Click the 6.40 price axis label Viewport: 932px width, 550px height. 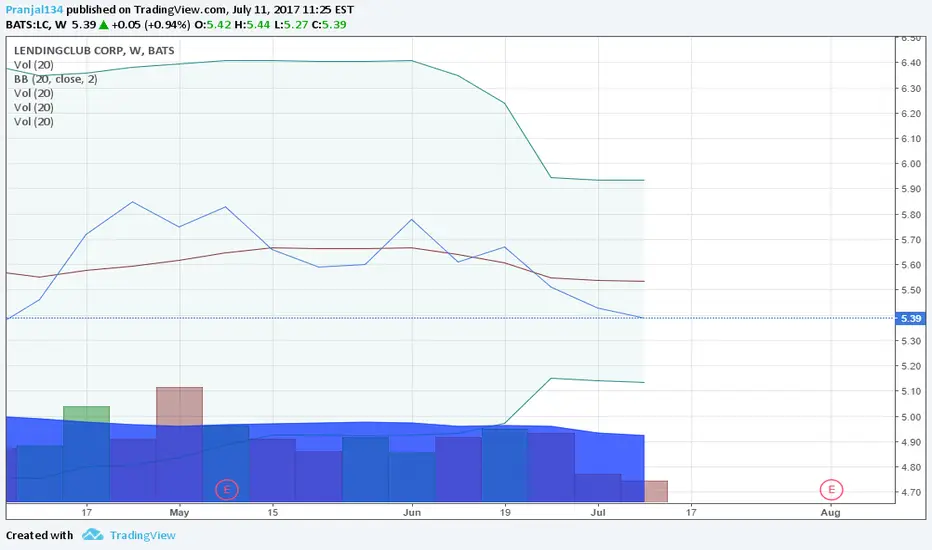click(x=911, y=63)
